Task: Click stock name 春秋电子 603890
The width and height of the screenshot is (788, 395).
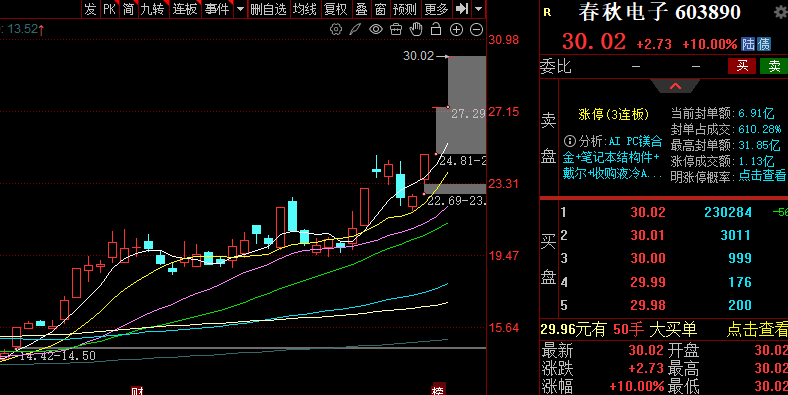Action: pyautogui.click(x=659, y=12)
